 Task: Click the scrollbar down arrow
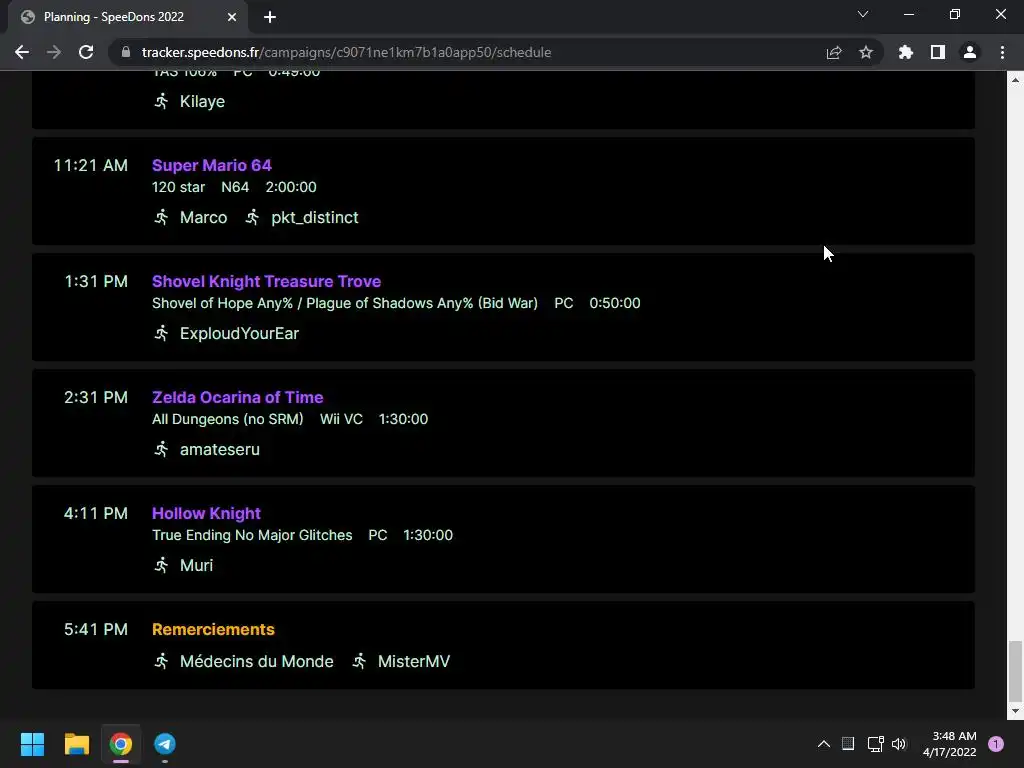[x=1015, y=711]
